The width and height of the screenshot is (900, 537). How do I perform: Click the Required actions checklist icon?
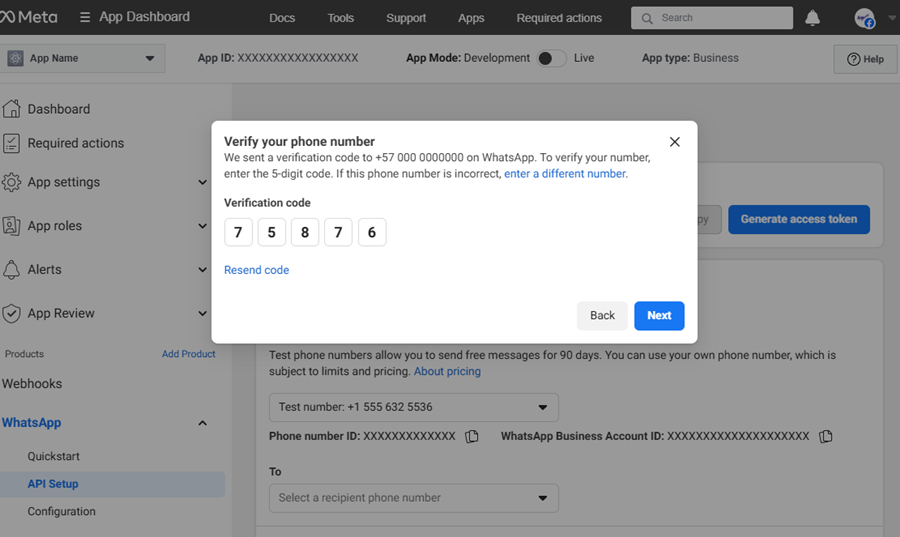pyautogui.click(x=11, y=143)
